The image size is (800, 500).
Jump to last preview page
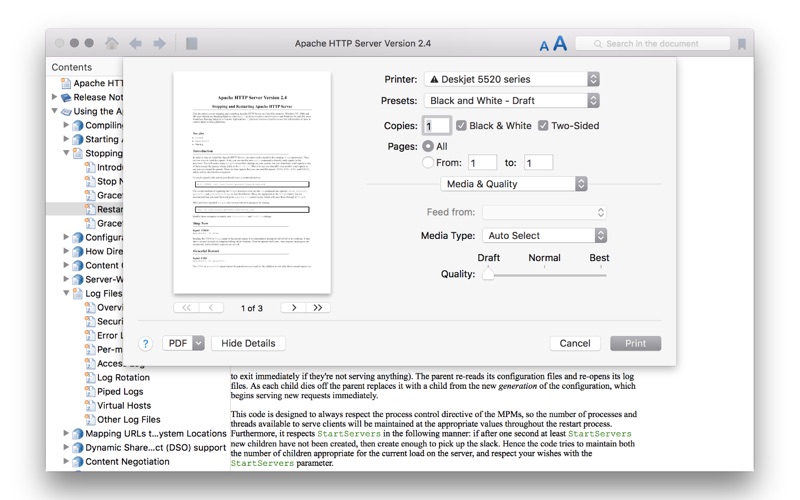318,308
